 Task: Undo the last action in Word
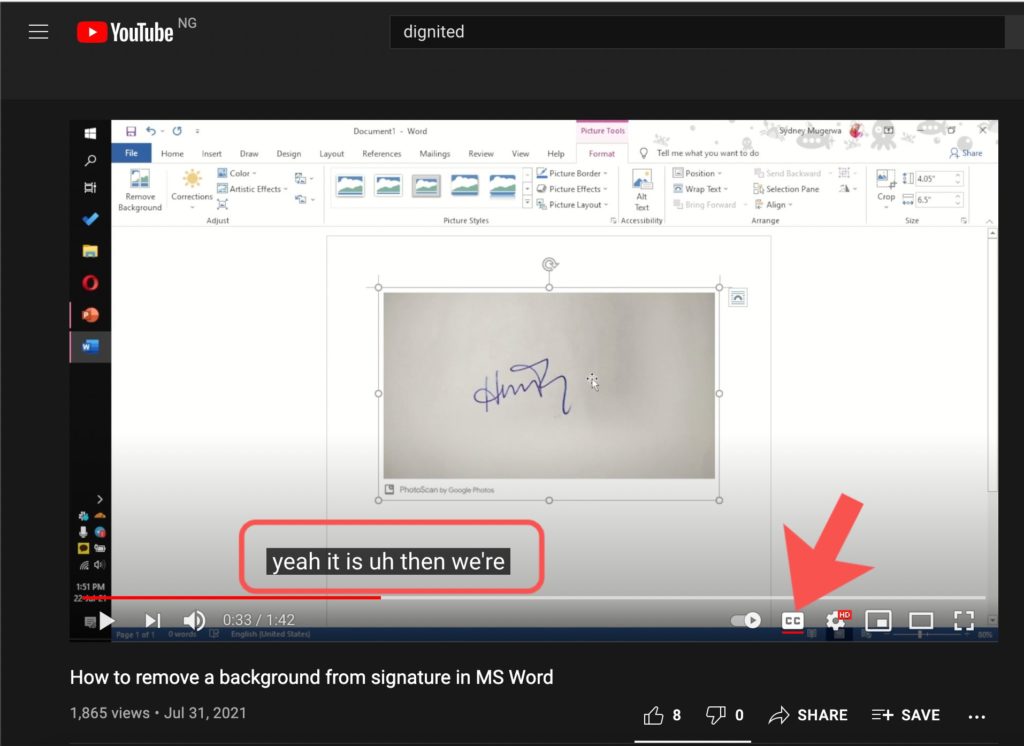pos(151,131)
